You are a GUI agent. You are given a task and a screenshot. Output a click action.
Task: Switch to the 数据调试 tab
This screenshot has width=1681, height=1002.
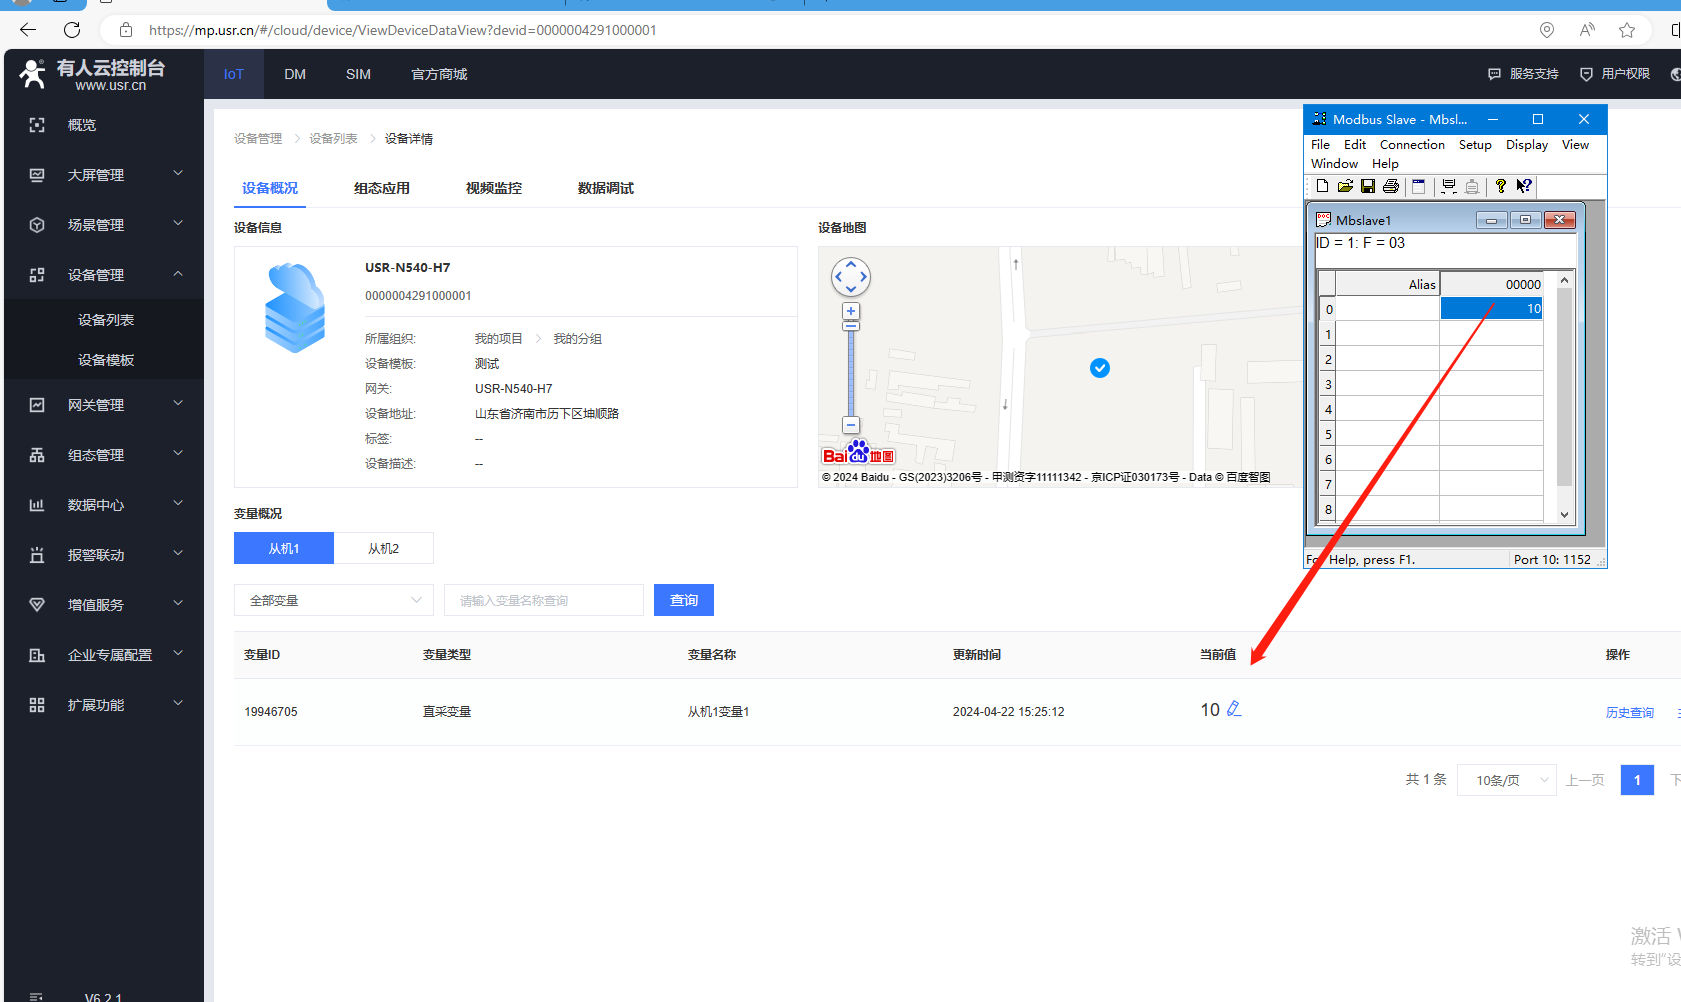tap(605, 188)
